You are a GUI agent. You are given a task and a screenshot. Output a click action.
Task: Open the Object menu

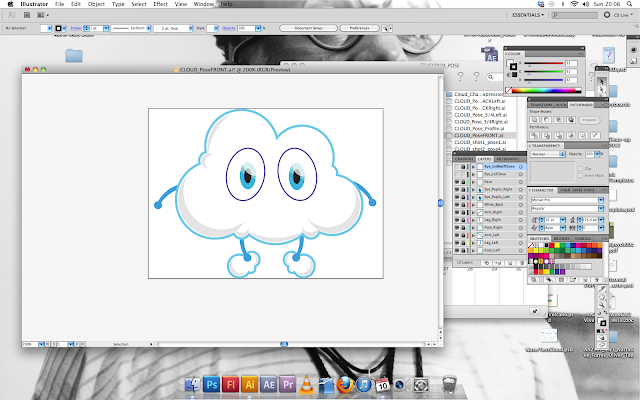(x=96, y=4)
